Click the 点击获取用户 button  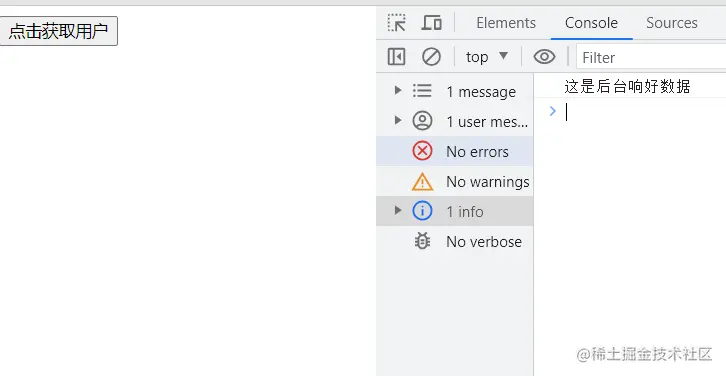point(59,31)
